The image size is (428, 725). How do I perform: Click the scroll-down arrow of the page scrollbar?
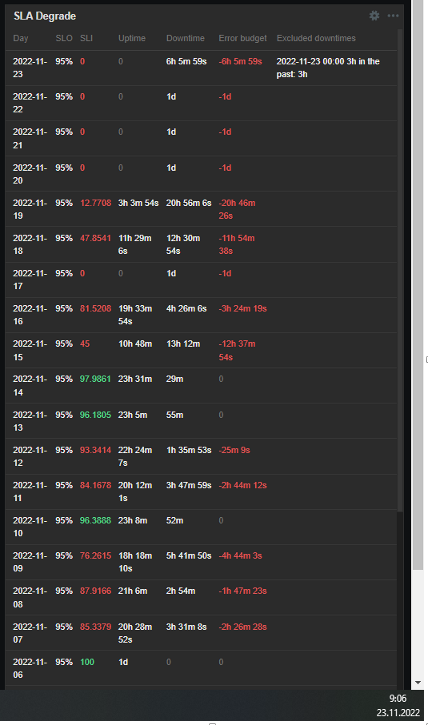click(x=418, y=682)
